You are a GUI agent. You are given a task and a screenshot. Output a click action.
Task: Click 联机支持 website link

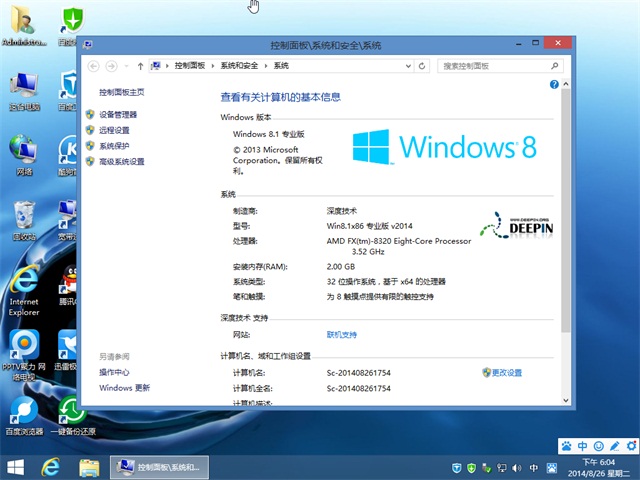click(341, 334)
